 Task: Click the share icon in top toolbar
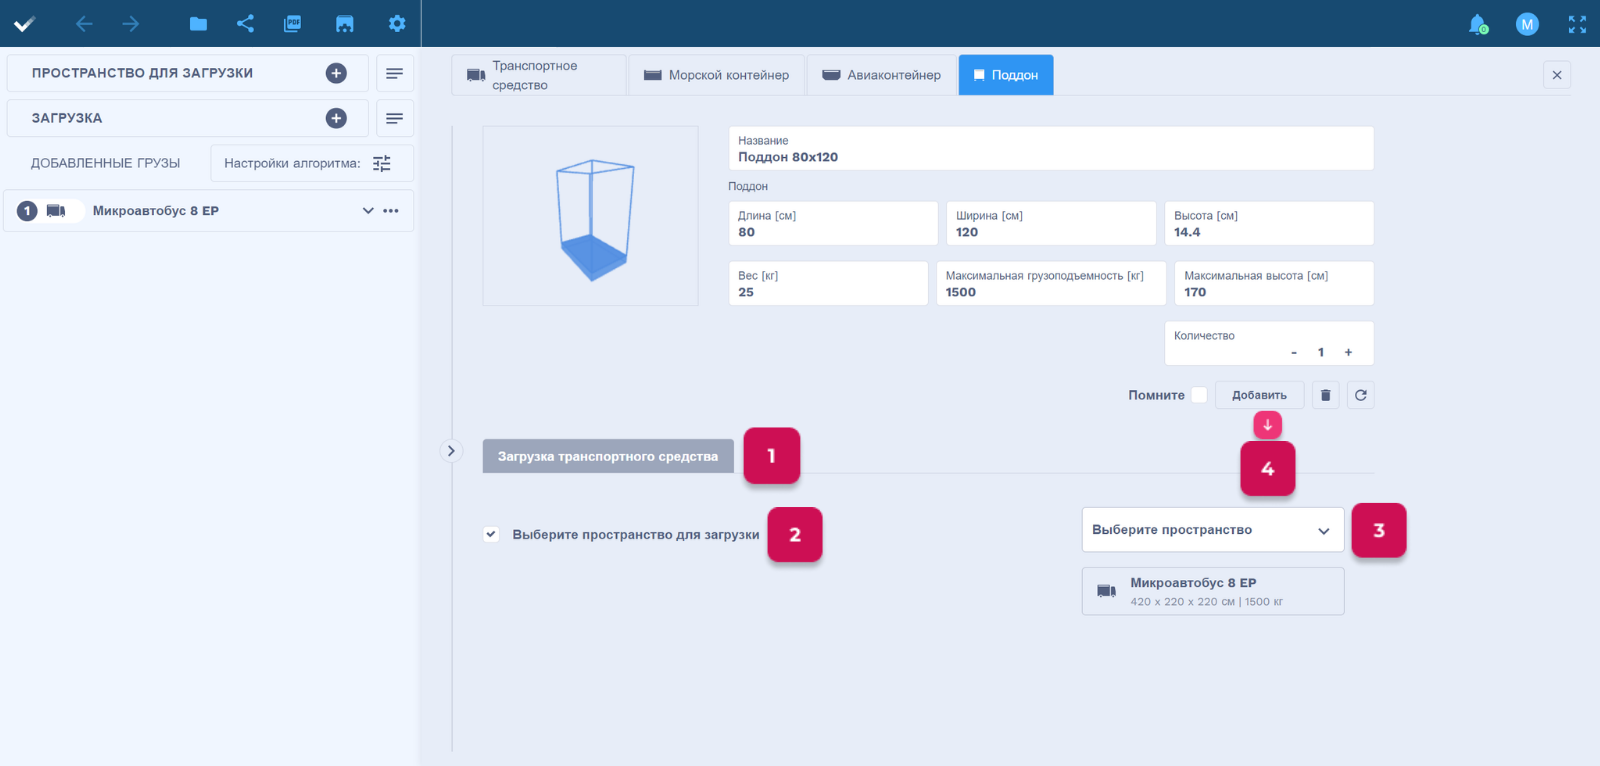pos(245,24)
